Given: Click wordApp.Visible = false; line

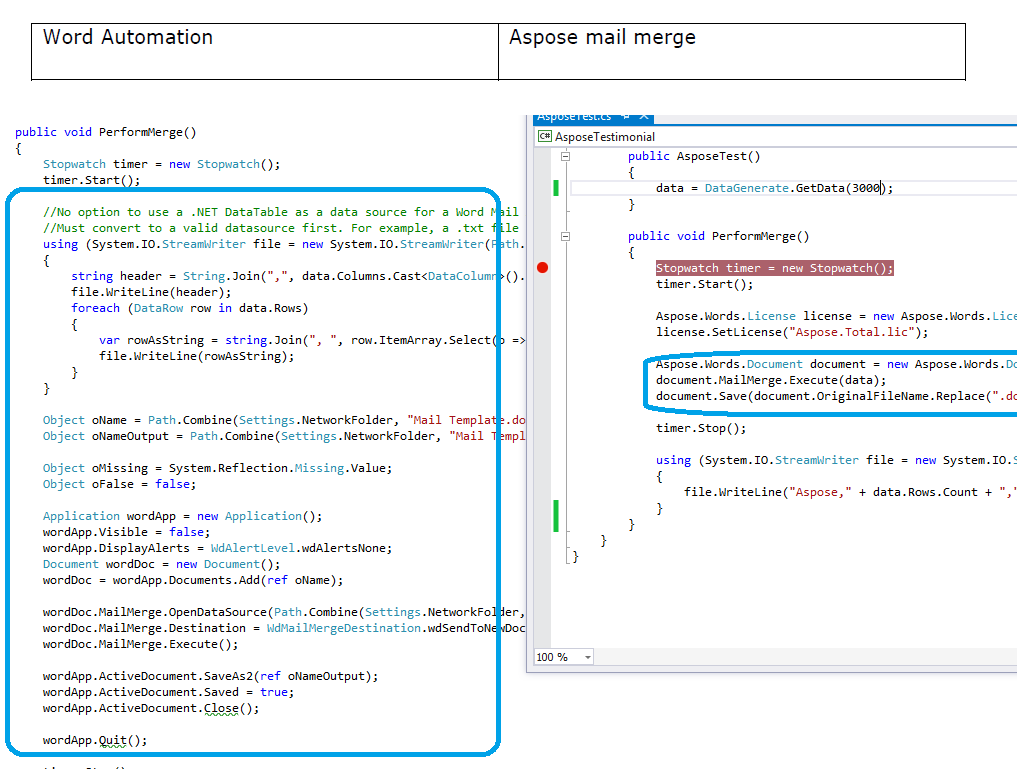Looking at the screenshot, I should pos(126,532).
